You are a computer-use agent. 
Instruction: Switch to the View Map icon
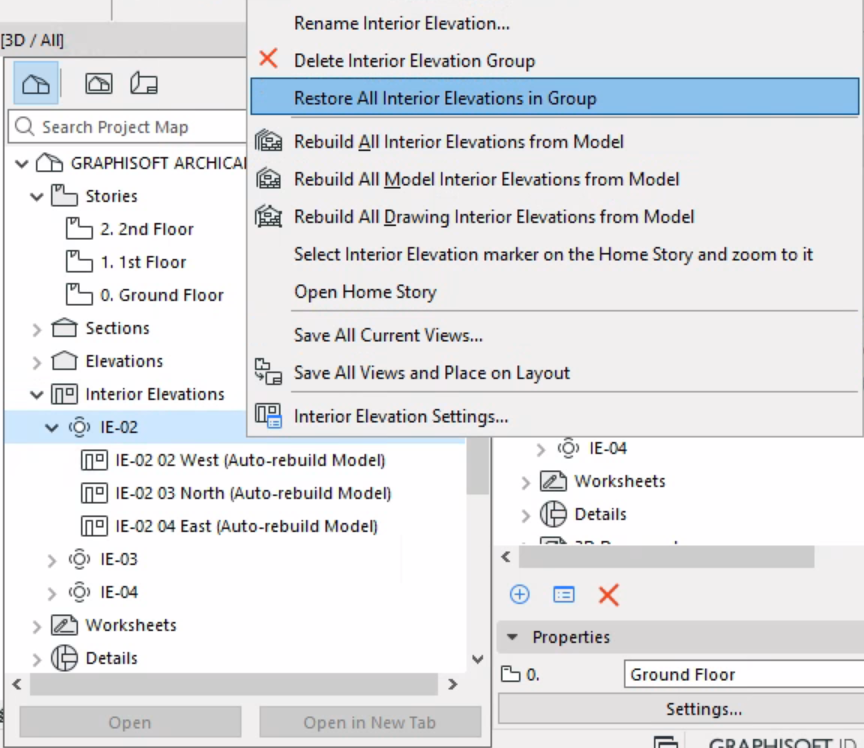[98, 84]
